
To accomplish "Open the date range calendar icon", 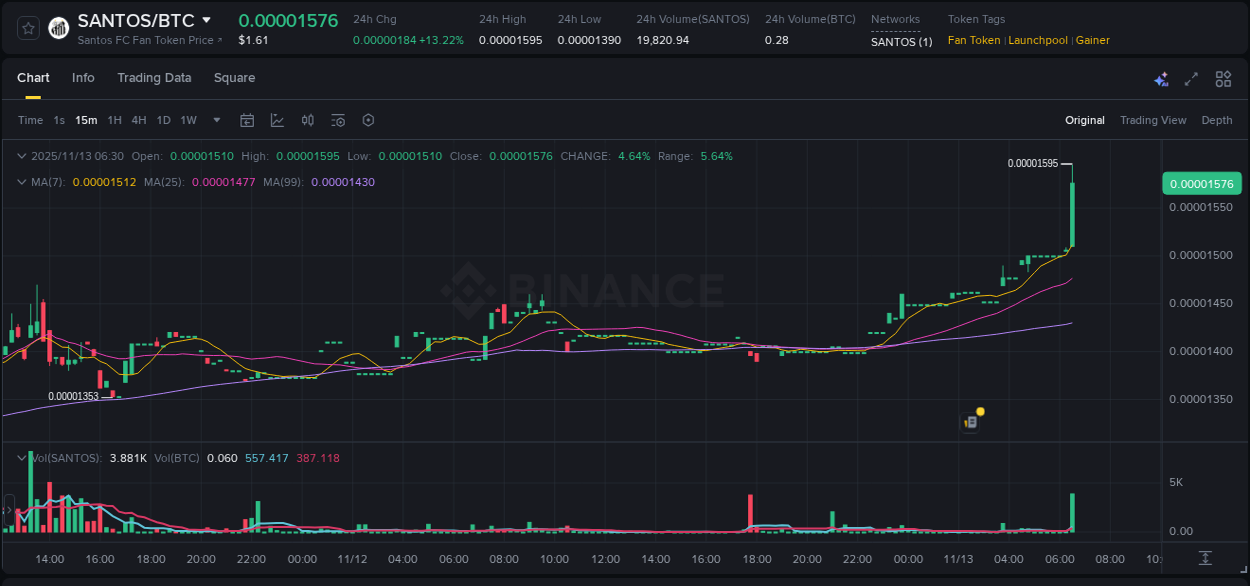I will (x=247, y=120).
